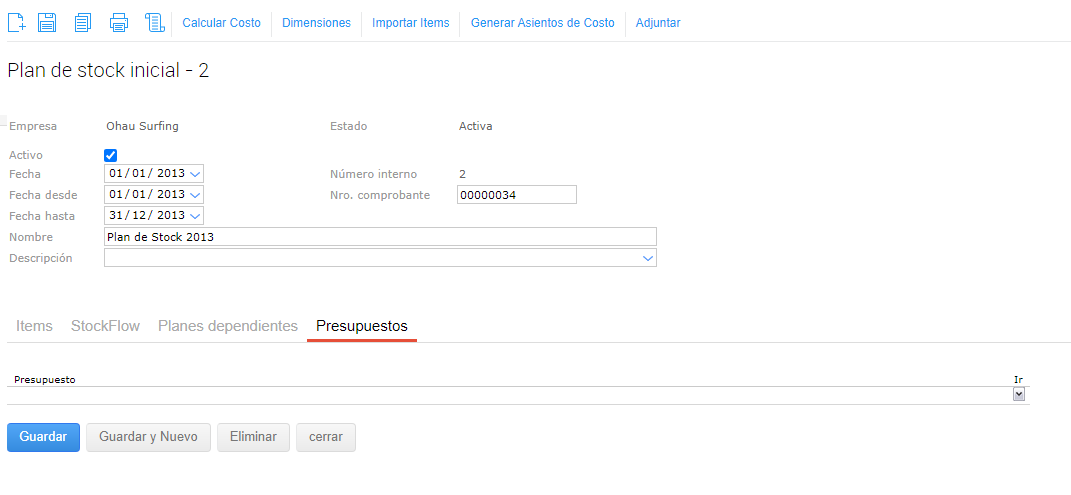The height and width of the screenshot is (495, 1071).
Task: Click the Fecha desde date field
Action: (154, 195)
